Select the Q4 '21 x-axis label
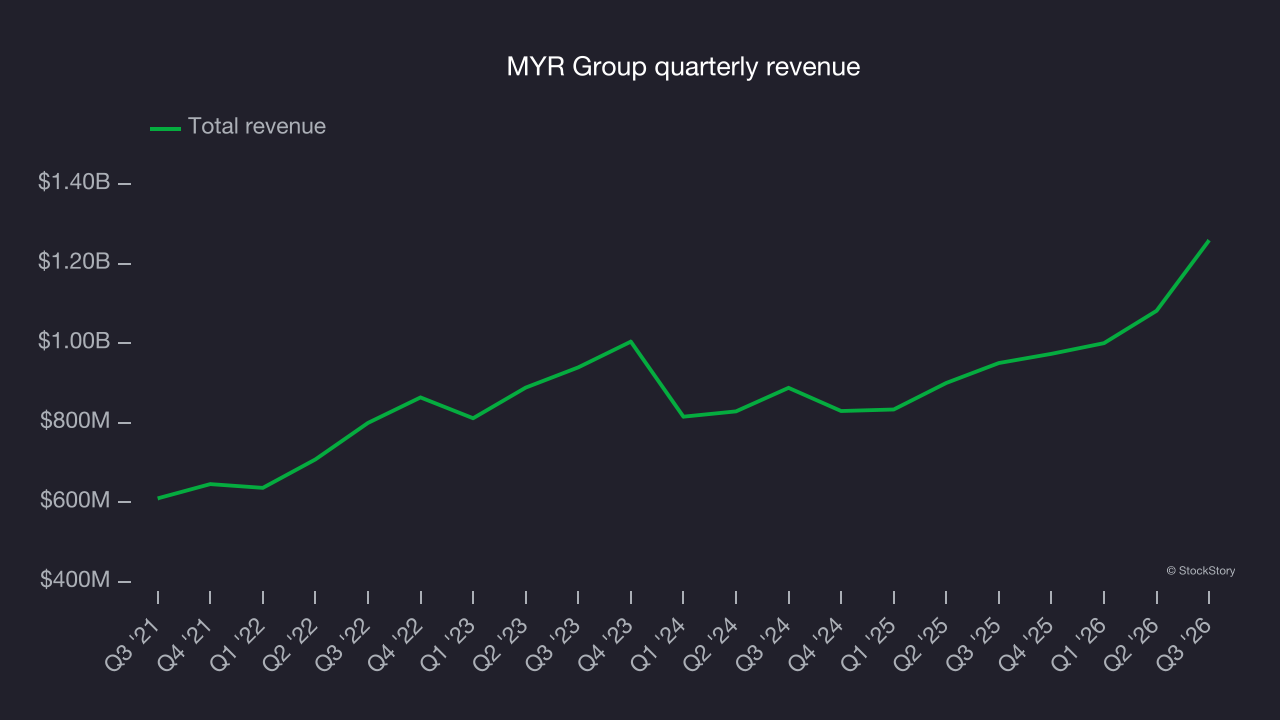The width and height of the screenshot is (1280, 720). point(184,644)
